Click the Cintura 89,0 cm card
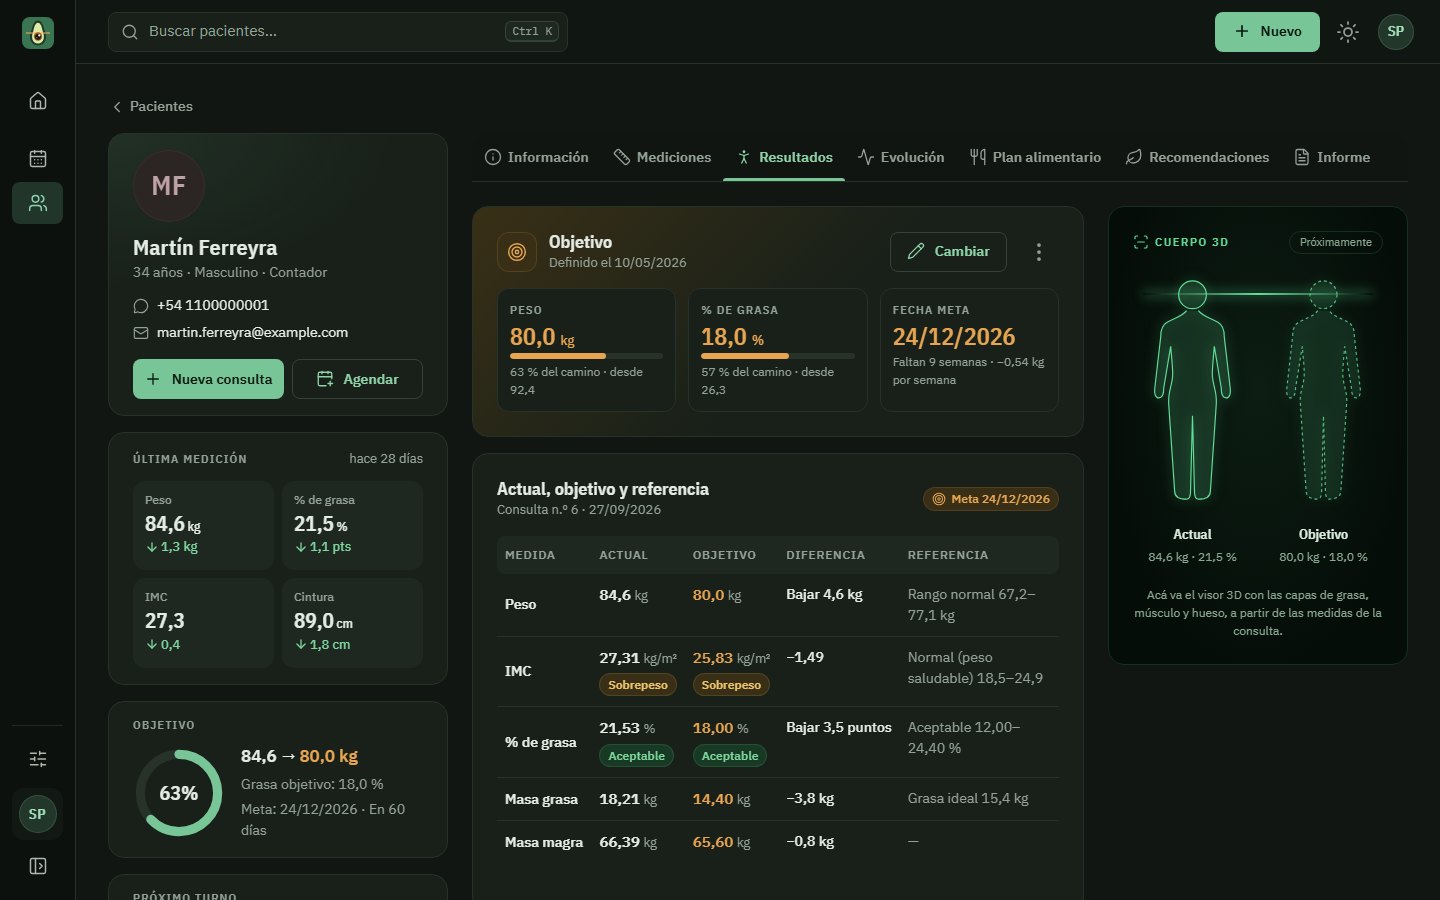Image resolution: width=1440 pixels, height=900 pixels. 353,622
